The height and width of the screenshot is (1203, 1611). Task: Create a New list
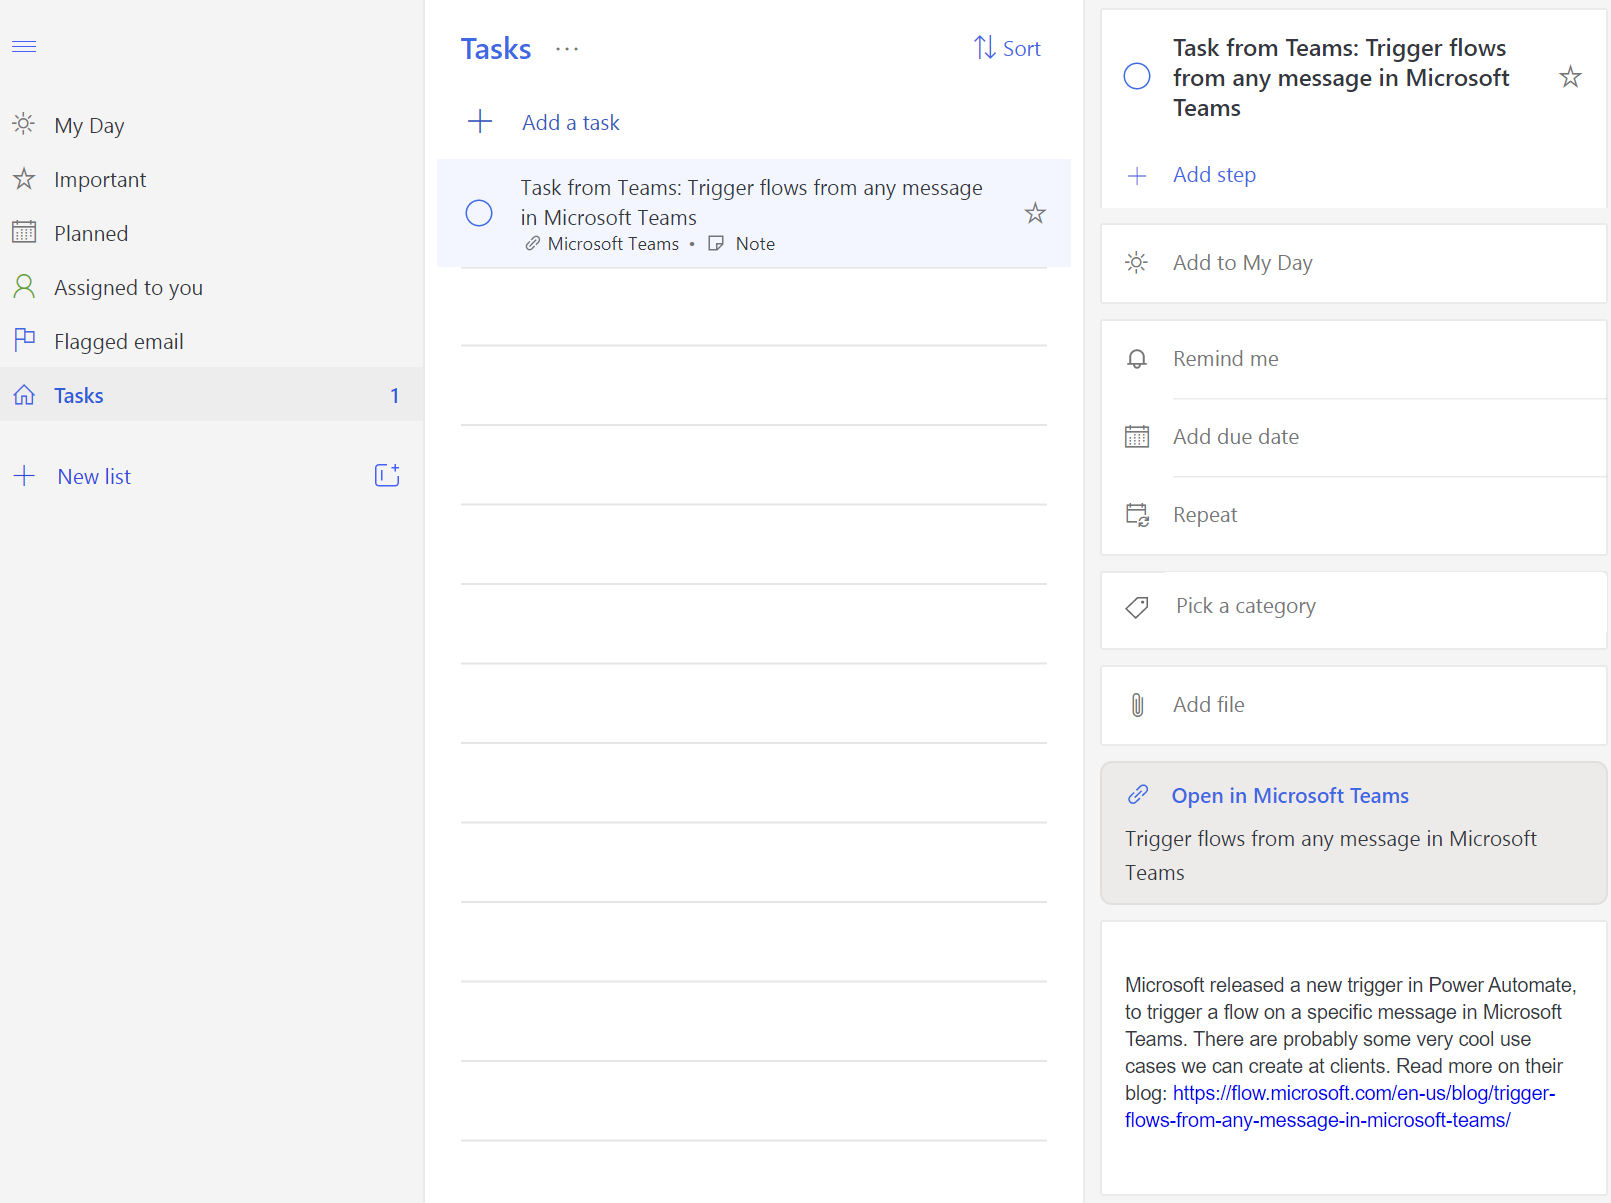pos(94,476)
